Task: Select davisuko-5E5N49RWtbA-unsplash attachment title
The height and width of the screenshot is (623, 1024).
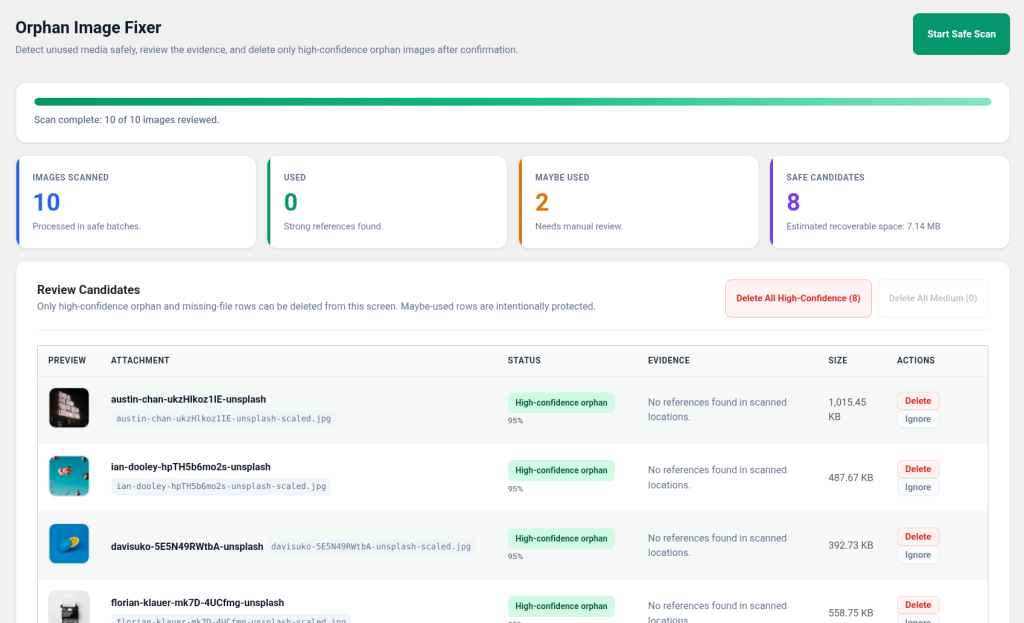Action: tap(187, 547)
